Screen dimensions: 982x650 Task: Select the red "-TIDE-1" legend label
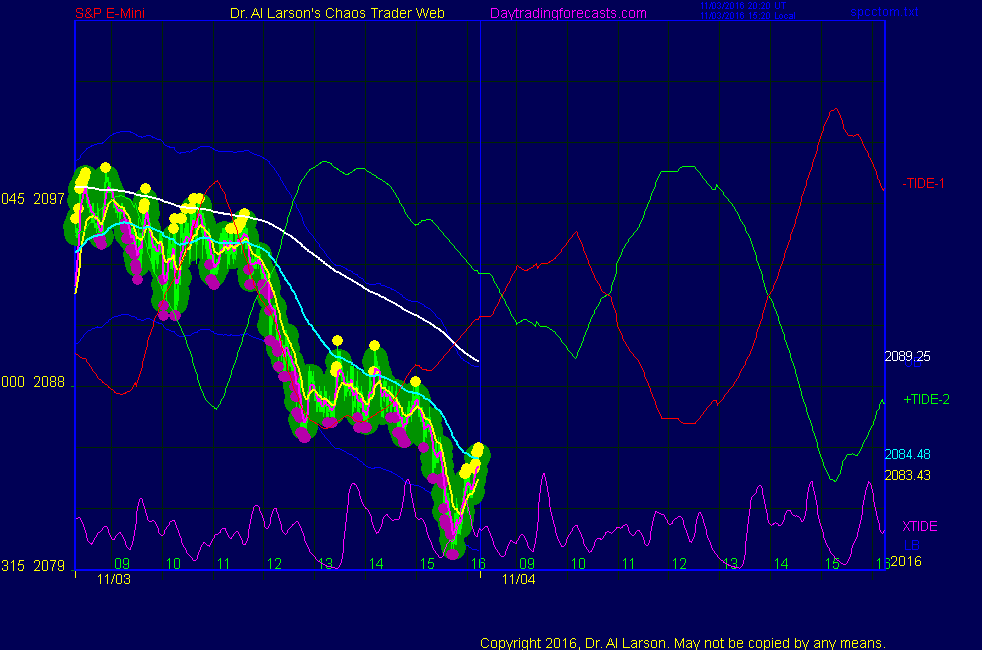click(x=923, y=183)
